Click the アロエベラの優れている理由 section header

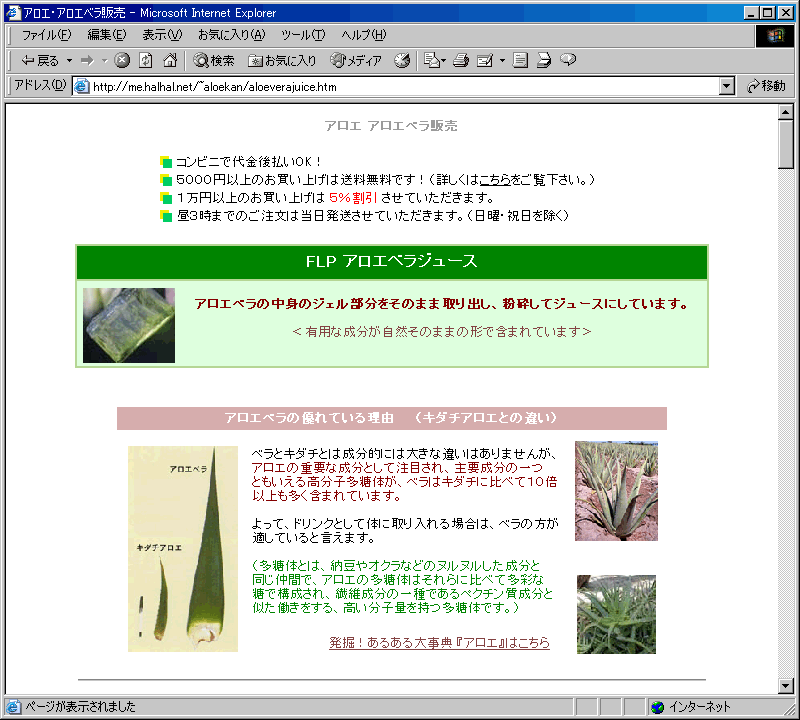point(391,418)
